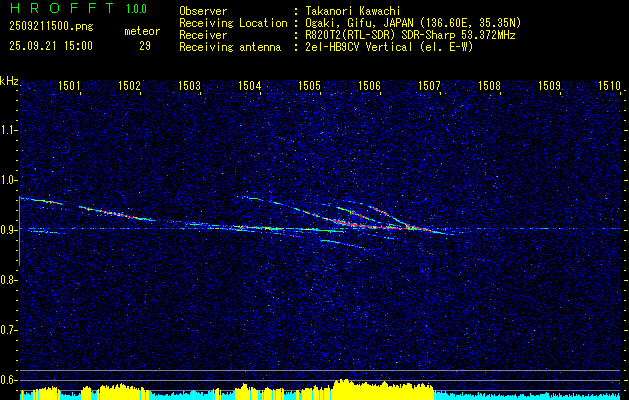Click receiver R820T2(RTL-SDR) SDR-Sharp text

(x=410, y=35)
